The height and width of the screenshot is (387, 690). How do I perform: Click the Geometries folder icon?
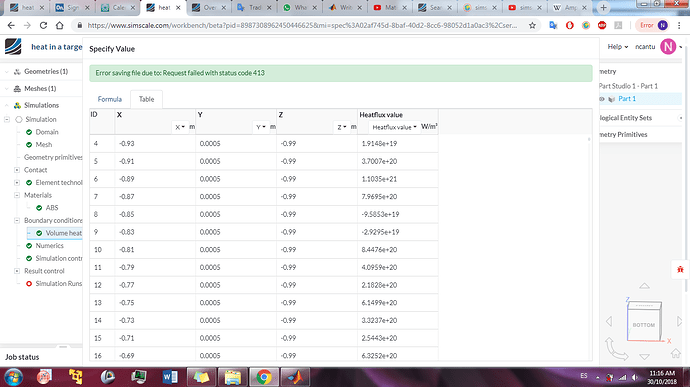(17, 71)
